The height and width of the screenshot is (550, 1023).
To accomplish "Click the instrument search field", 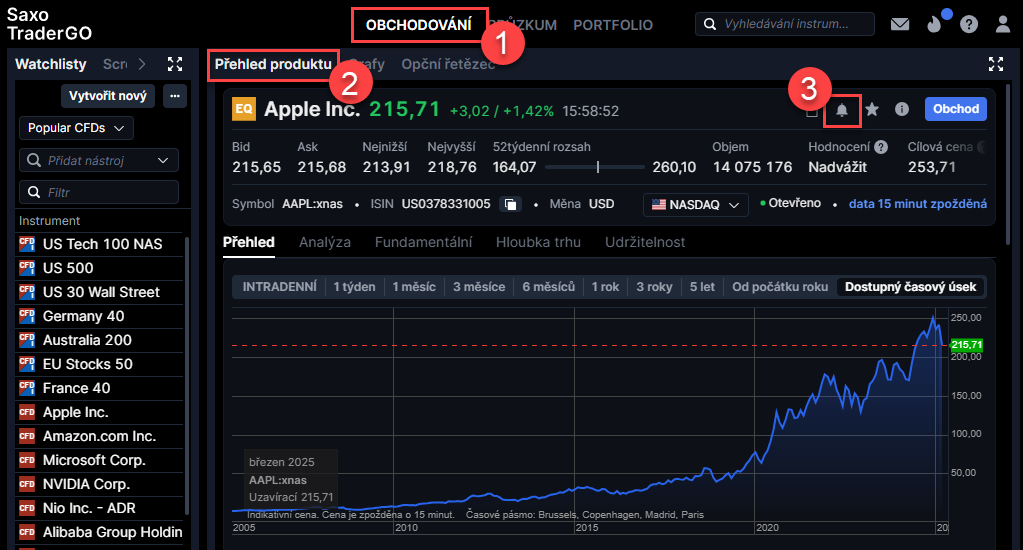I will 785,24.
